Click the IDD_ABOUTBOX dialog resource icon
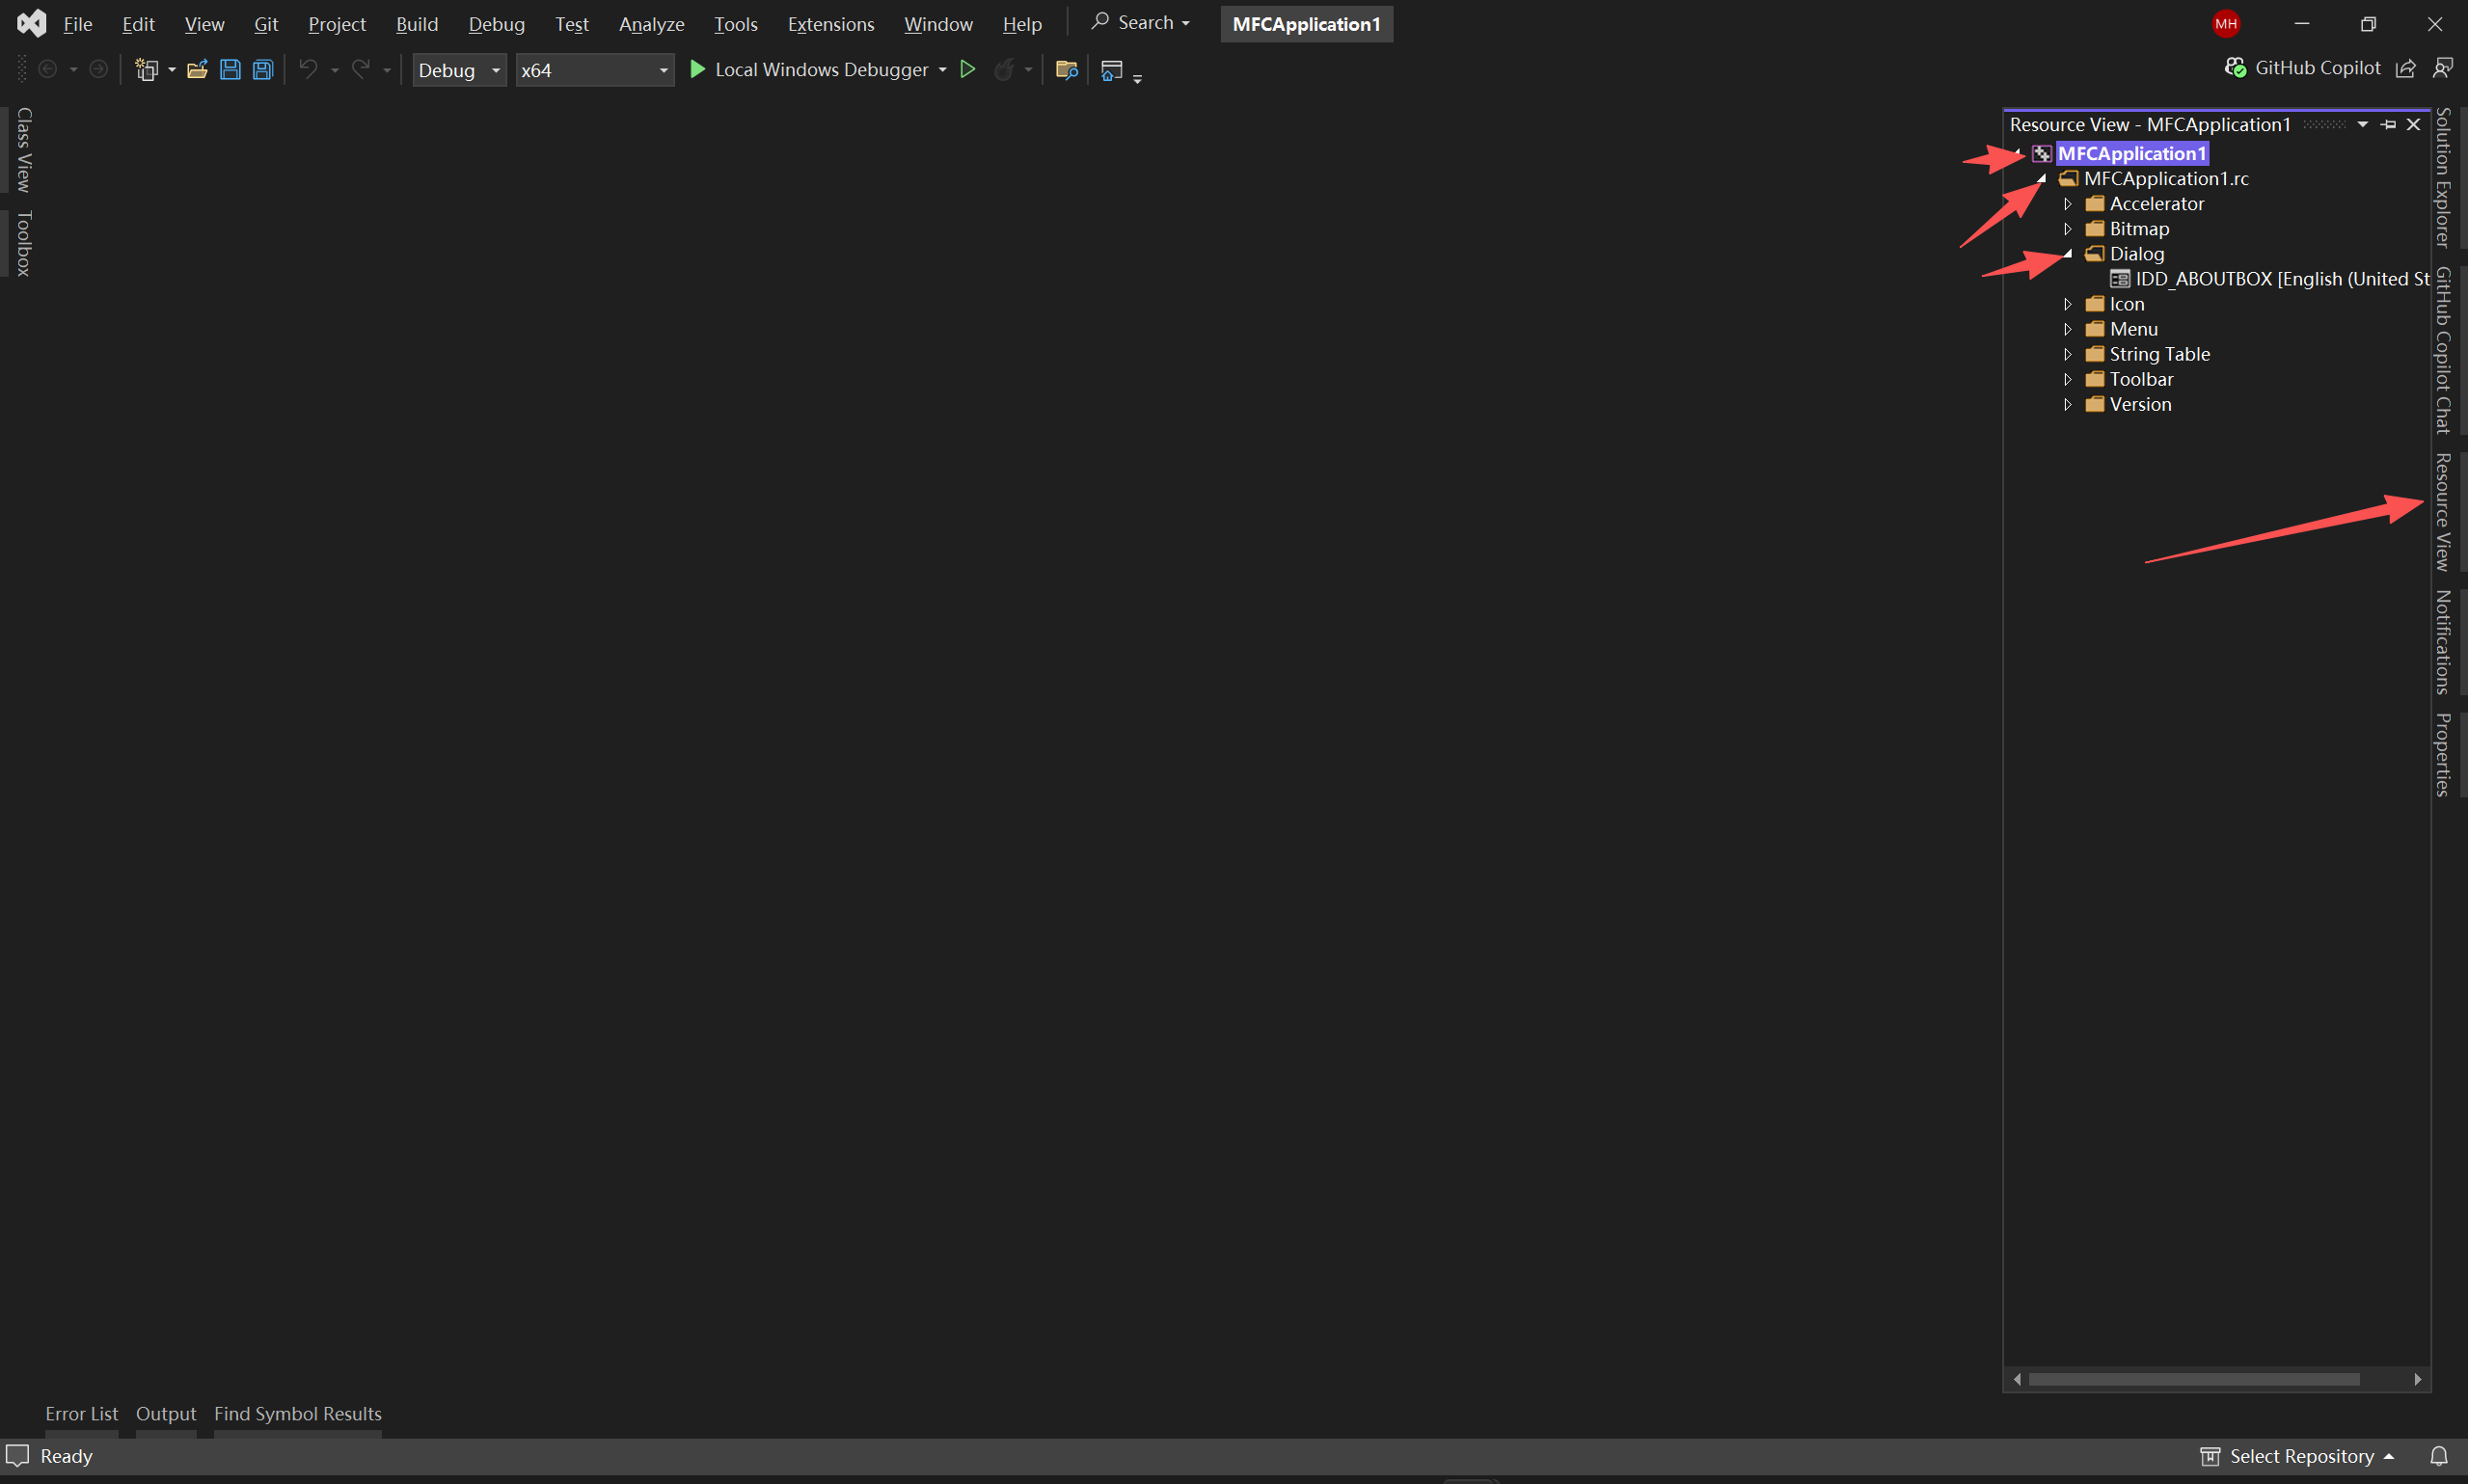Image resolution: width=2468 pixels, height=1484 pixels. coord(2120,279)
